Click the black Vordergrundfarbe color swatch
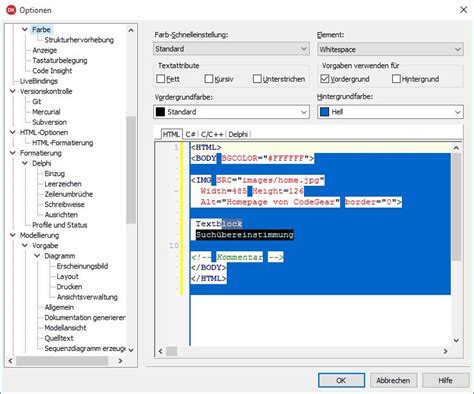474x394 pixels. coord(160,112)
